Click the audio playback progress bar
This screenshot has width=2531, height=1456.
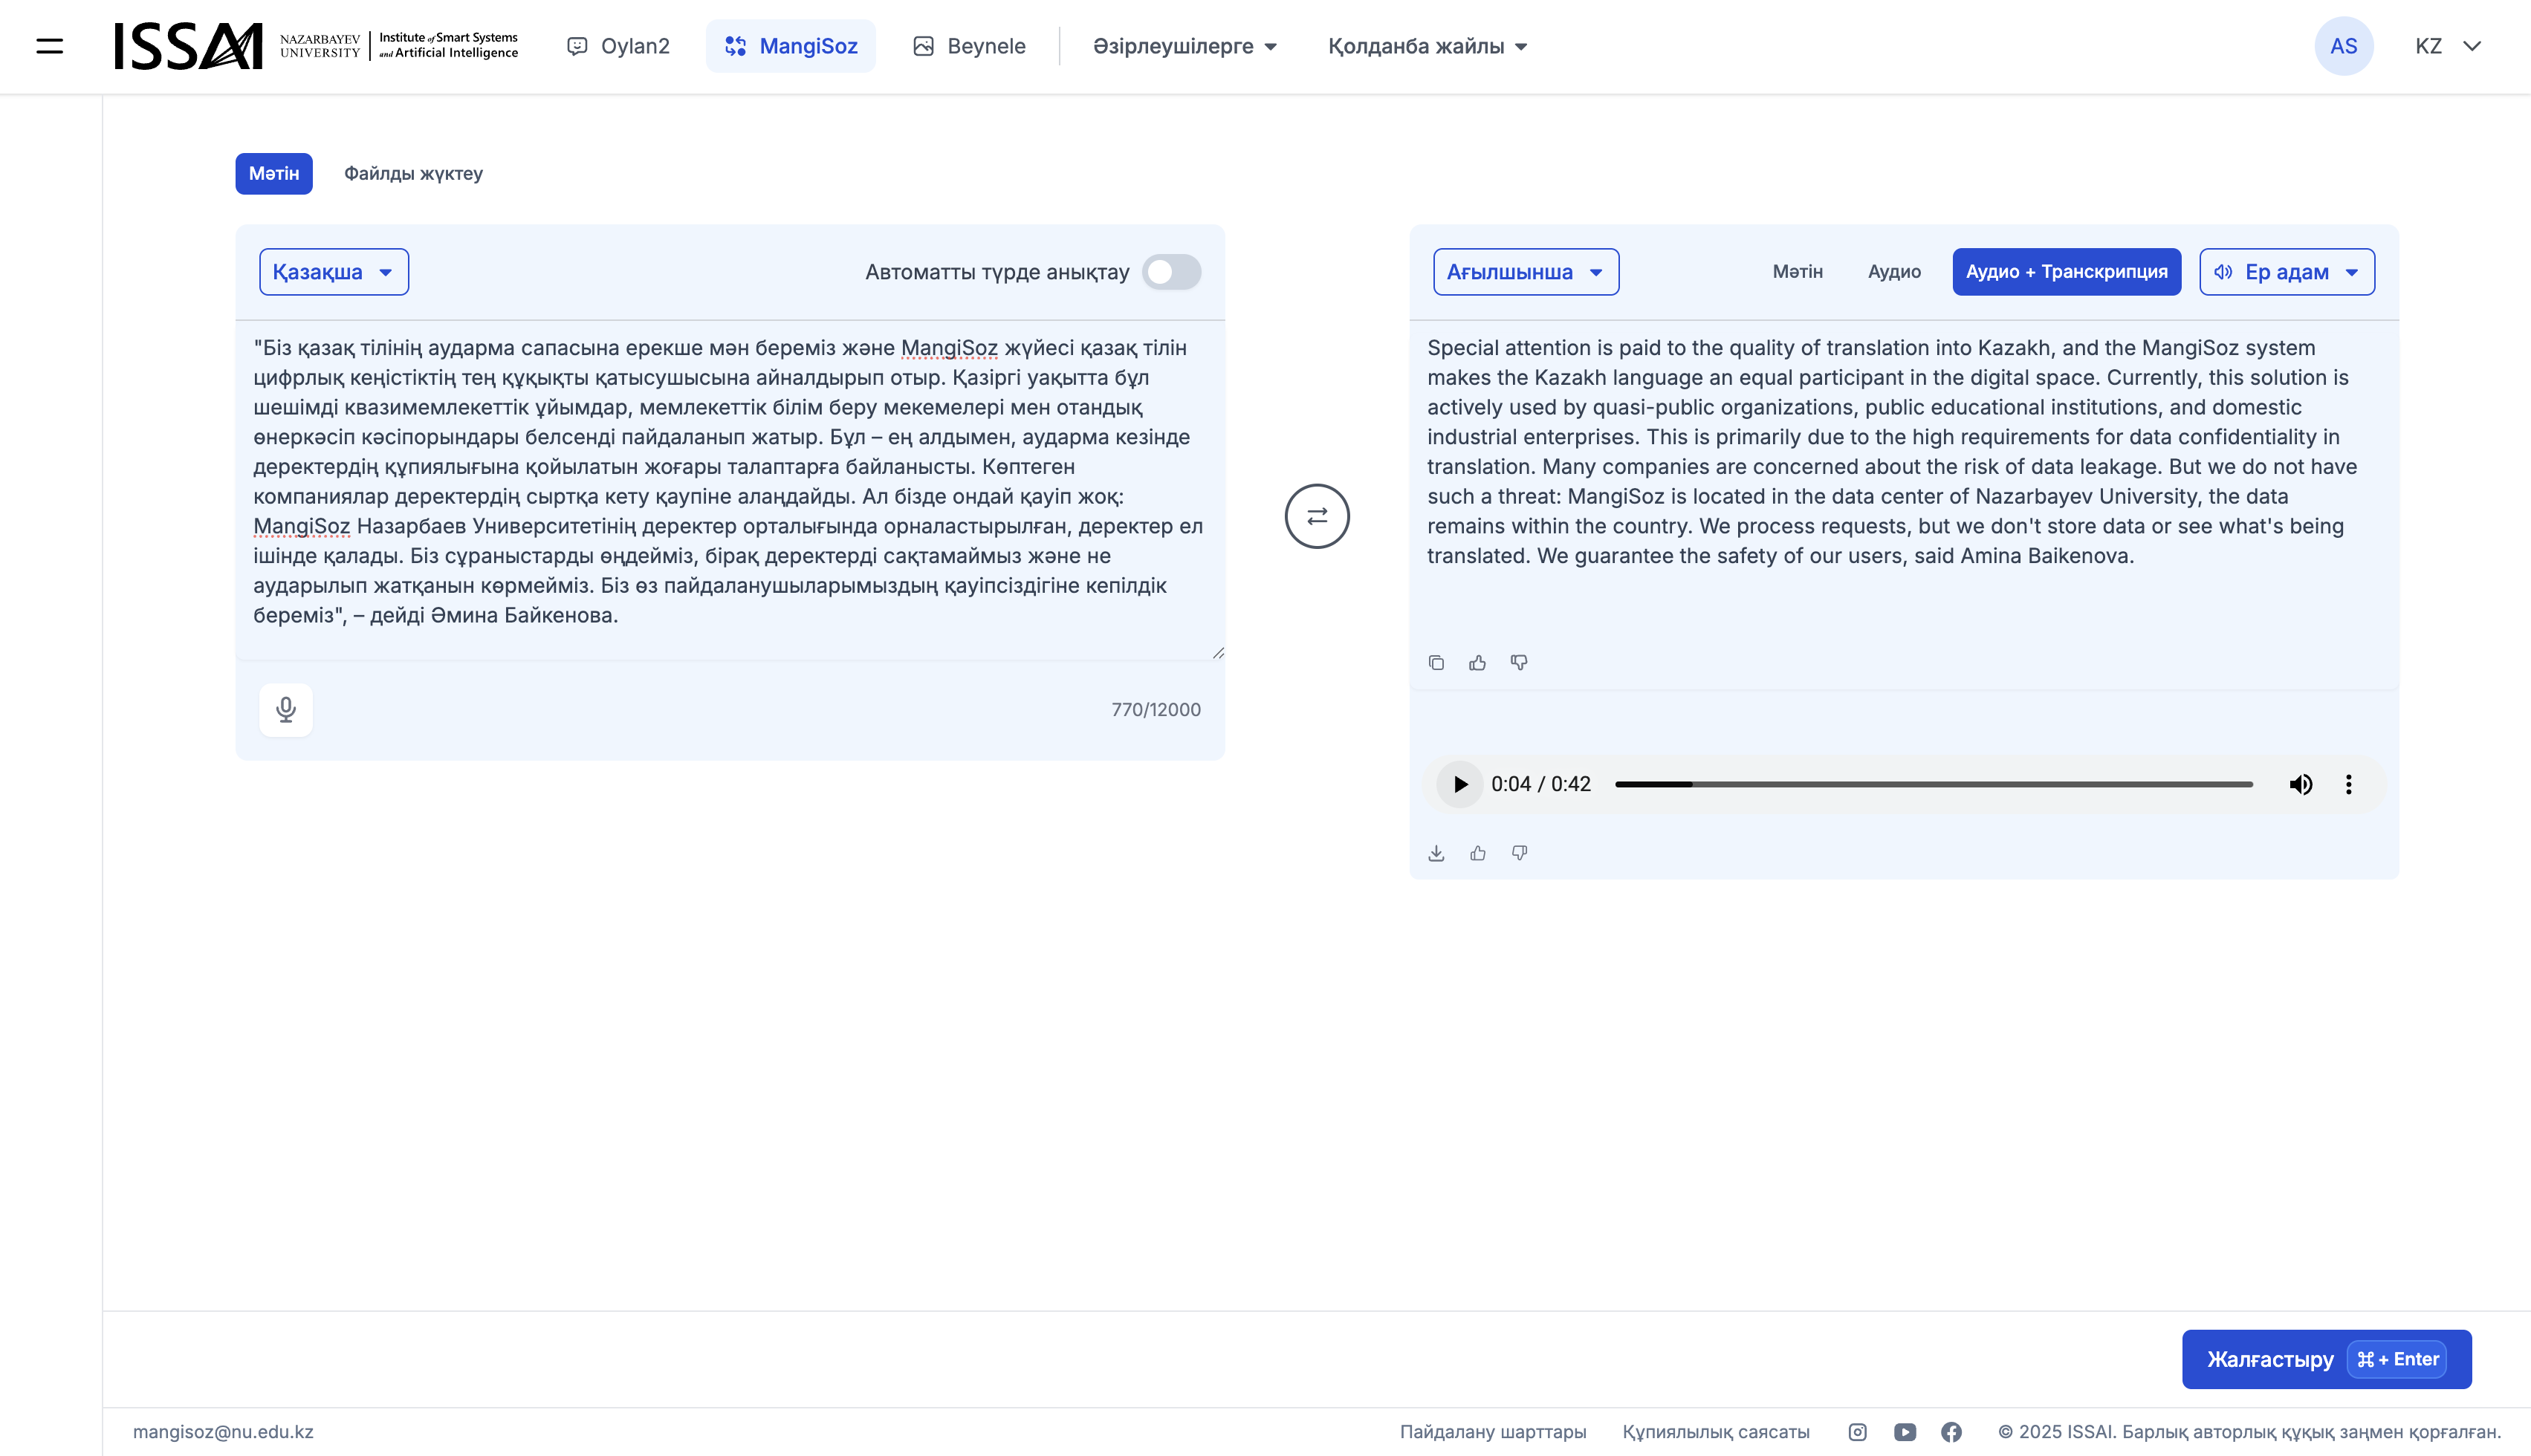[1933, 785]
